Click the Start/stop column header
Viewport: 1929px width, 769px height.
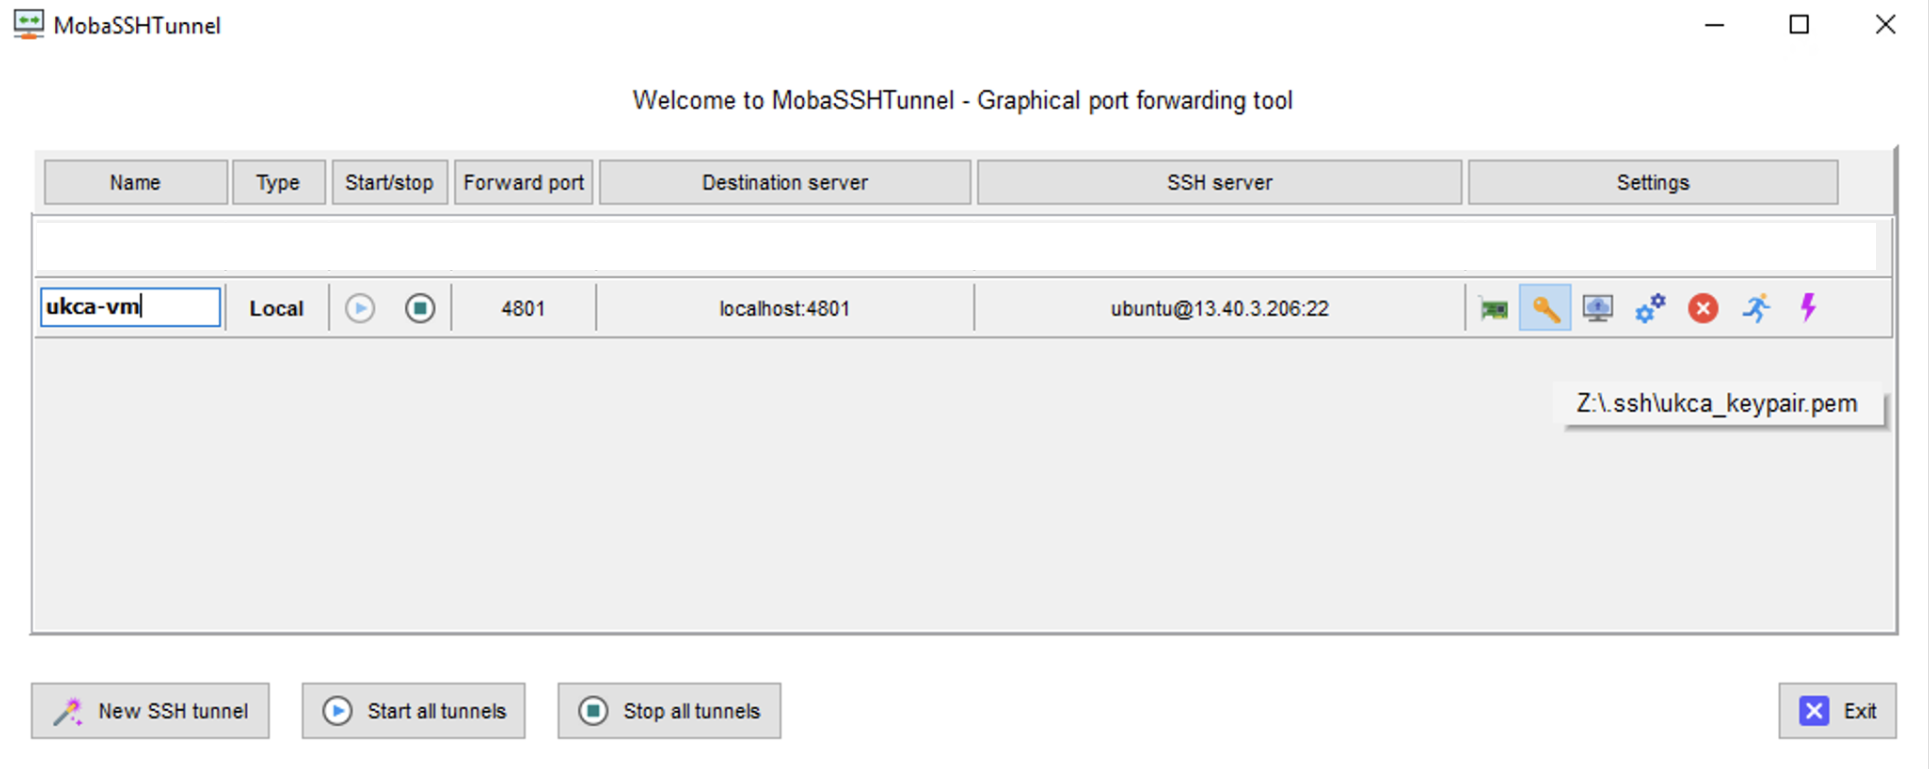click(x=389, y=182)
